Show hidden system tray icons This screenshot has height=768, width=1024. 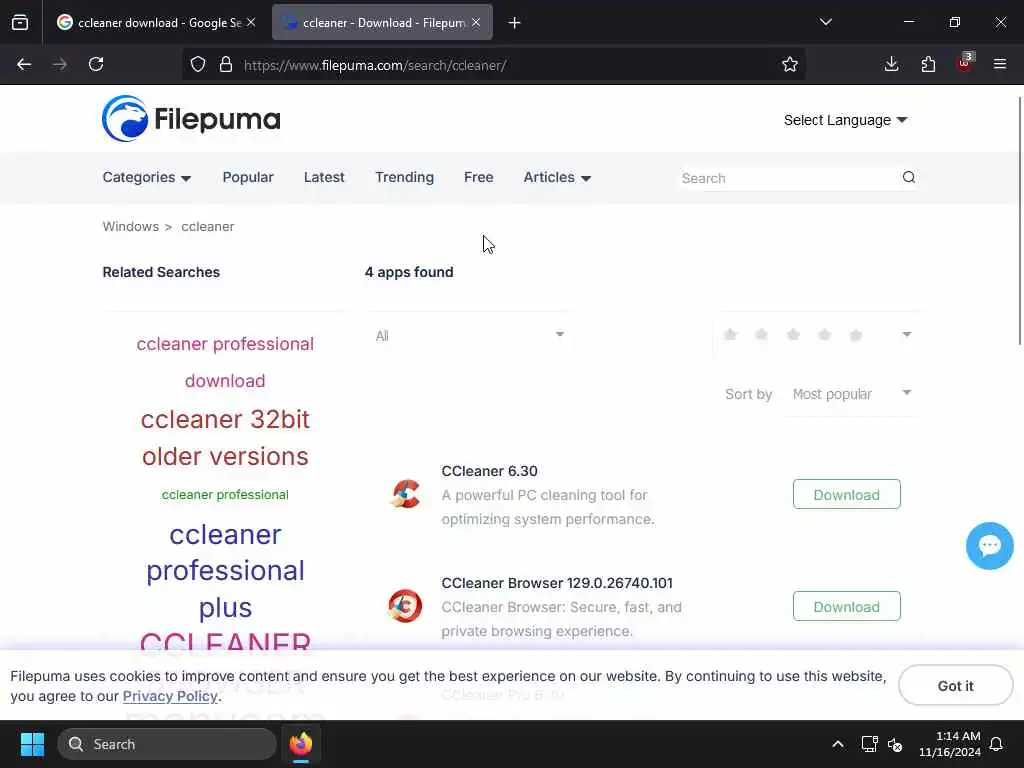(838, 744)
